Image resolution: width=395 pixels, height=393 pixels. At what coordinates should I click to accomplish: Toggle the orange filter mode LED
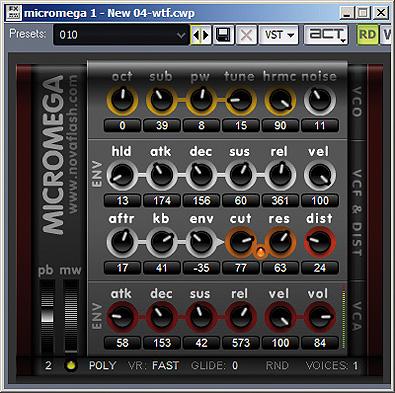point(260,253)
